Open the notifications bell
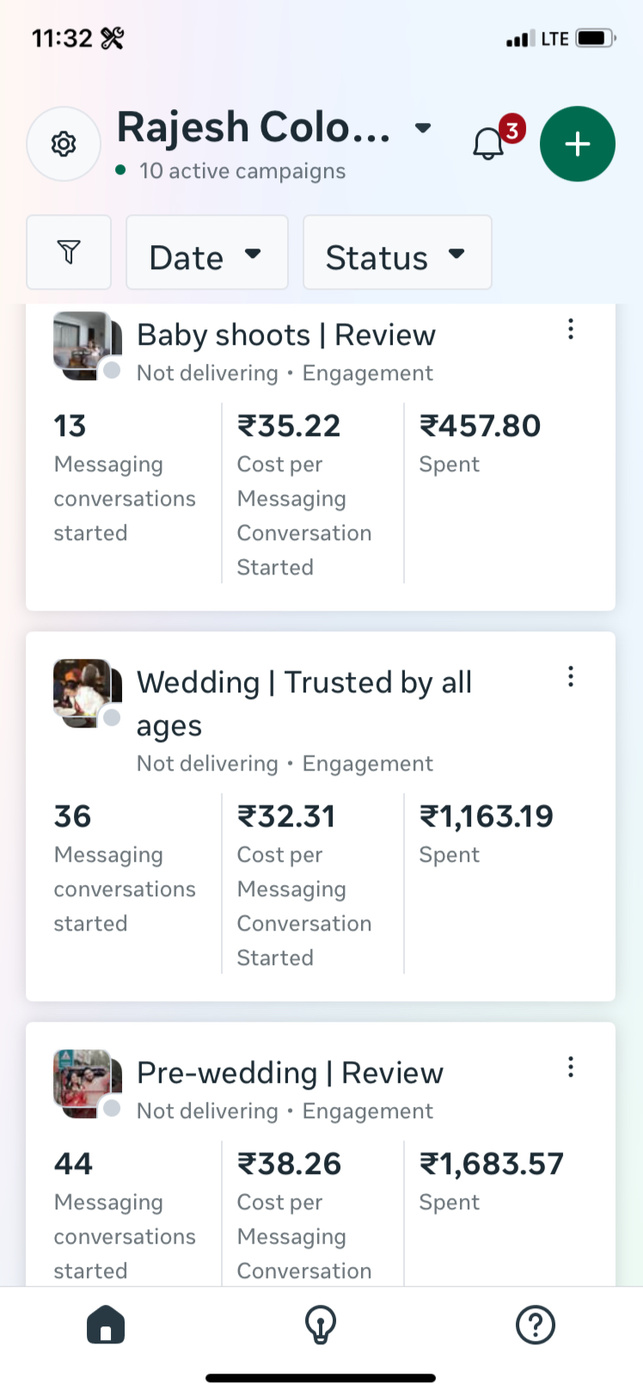The height and width of the screenshot is (1396, 643). (x=488, y=144)
